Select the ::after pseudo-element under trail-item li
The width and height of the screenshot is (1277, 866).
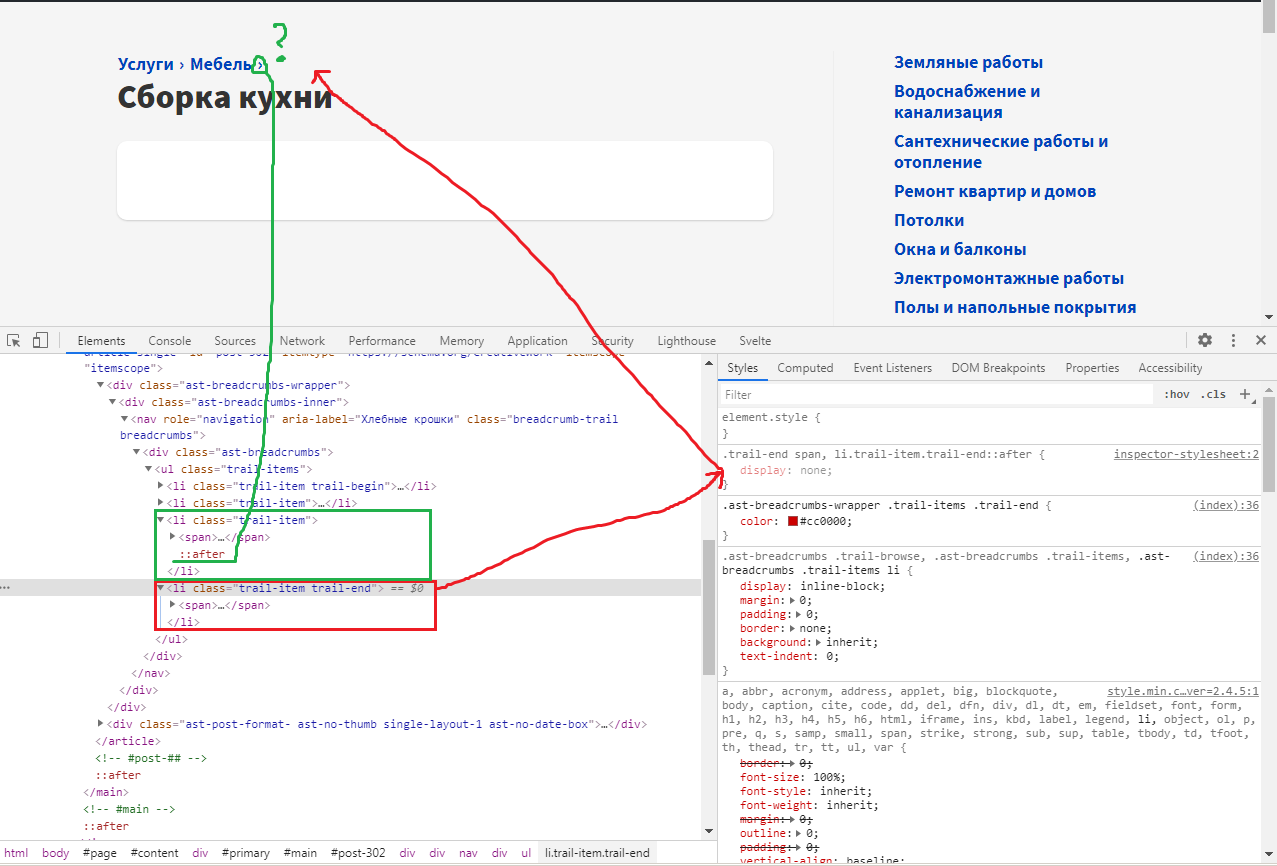[x=202, y=554]
